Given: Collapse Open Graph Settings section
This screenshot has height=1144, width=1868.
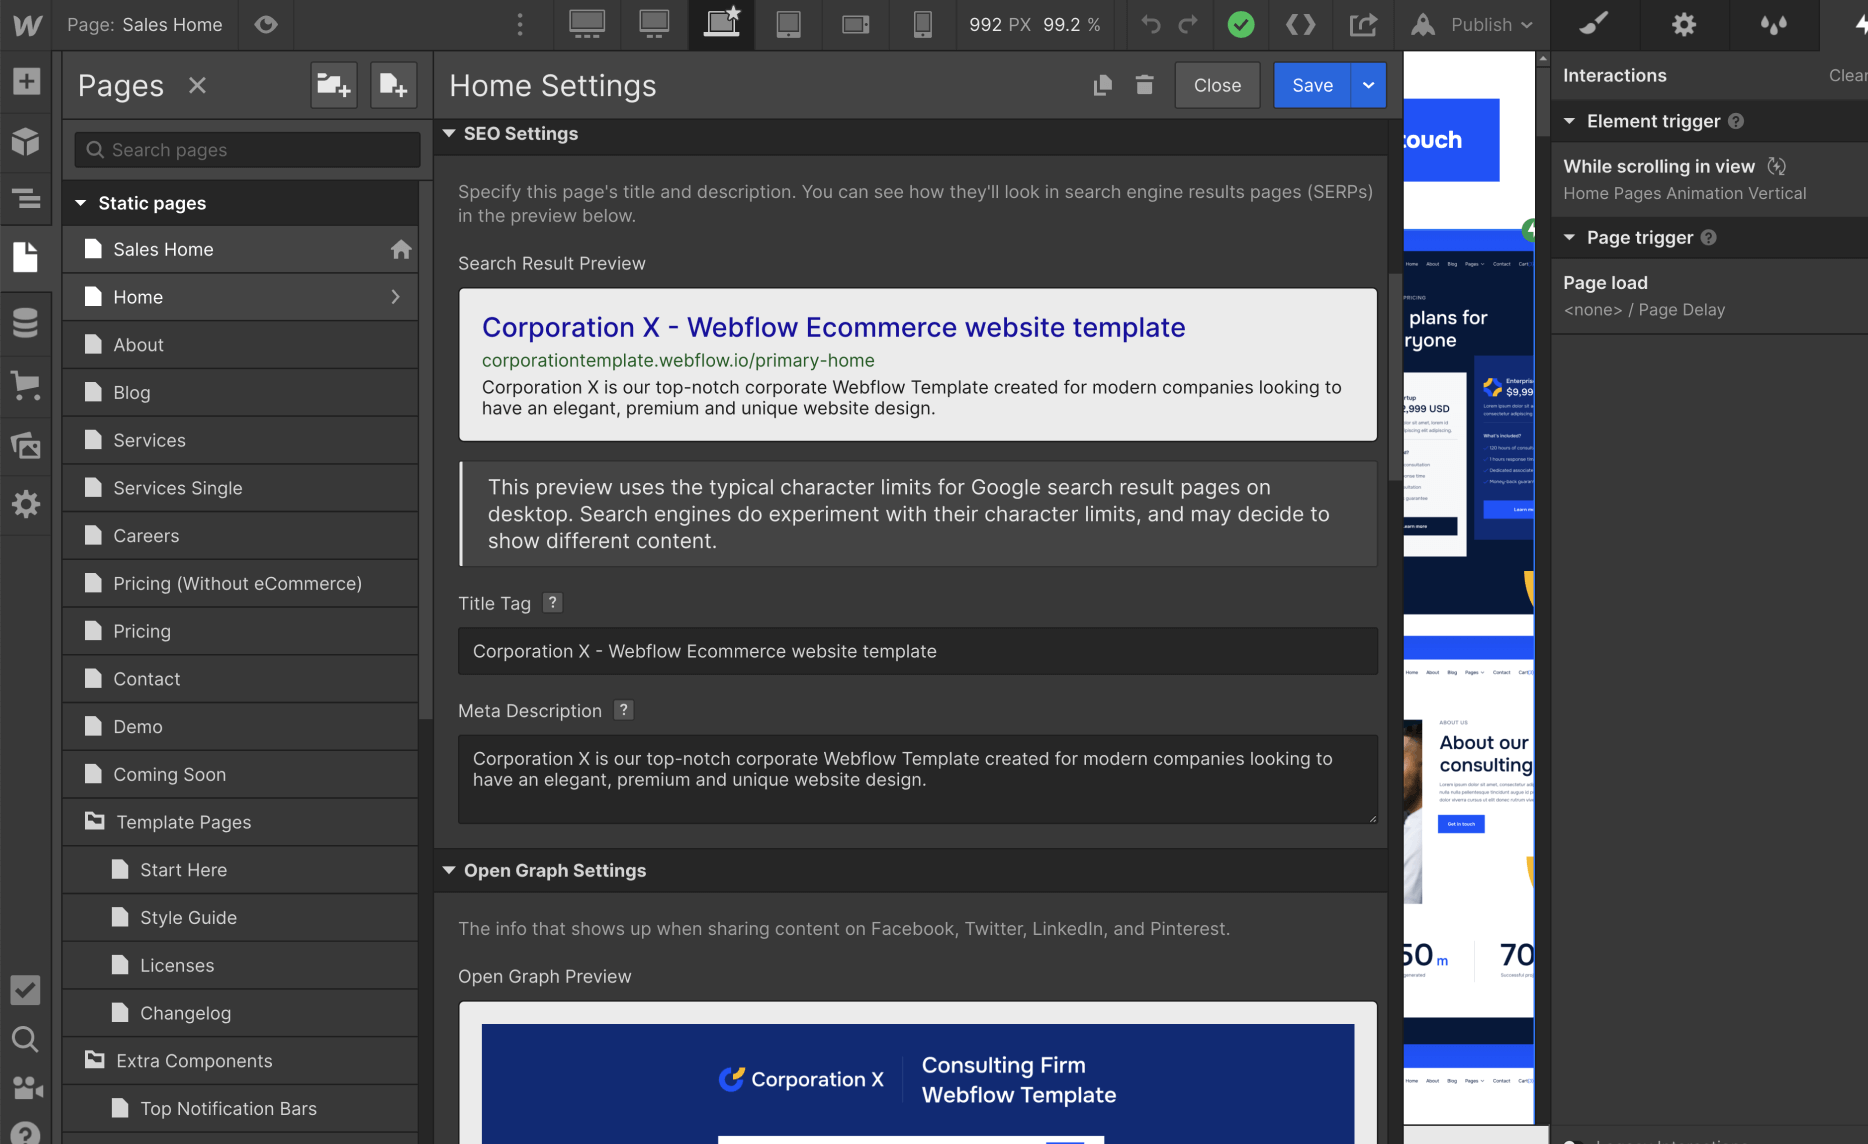Looking at the screenshot, I should pos(449,871).
